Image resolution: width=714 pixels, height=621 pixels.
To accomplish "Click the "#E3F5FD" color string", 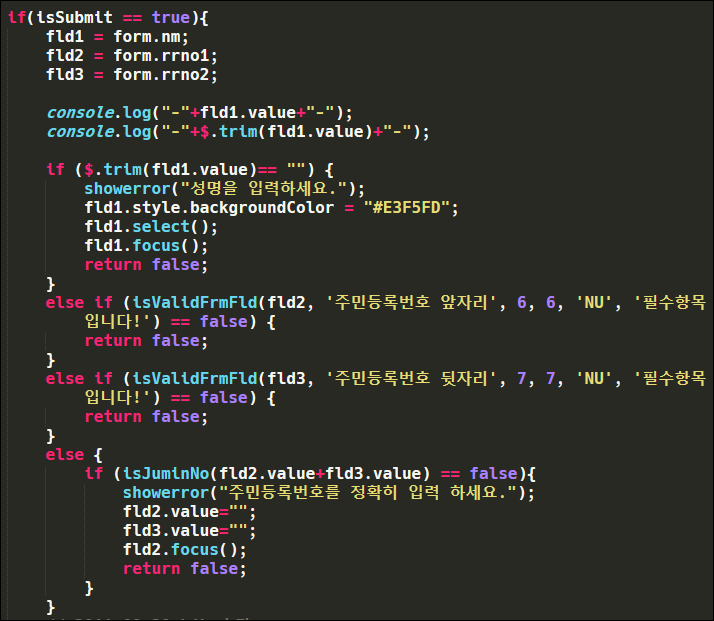I will (406, 208).
